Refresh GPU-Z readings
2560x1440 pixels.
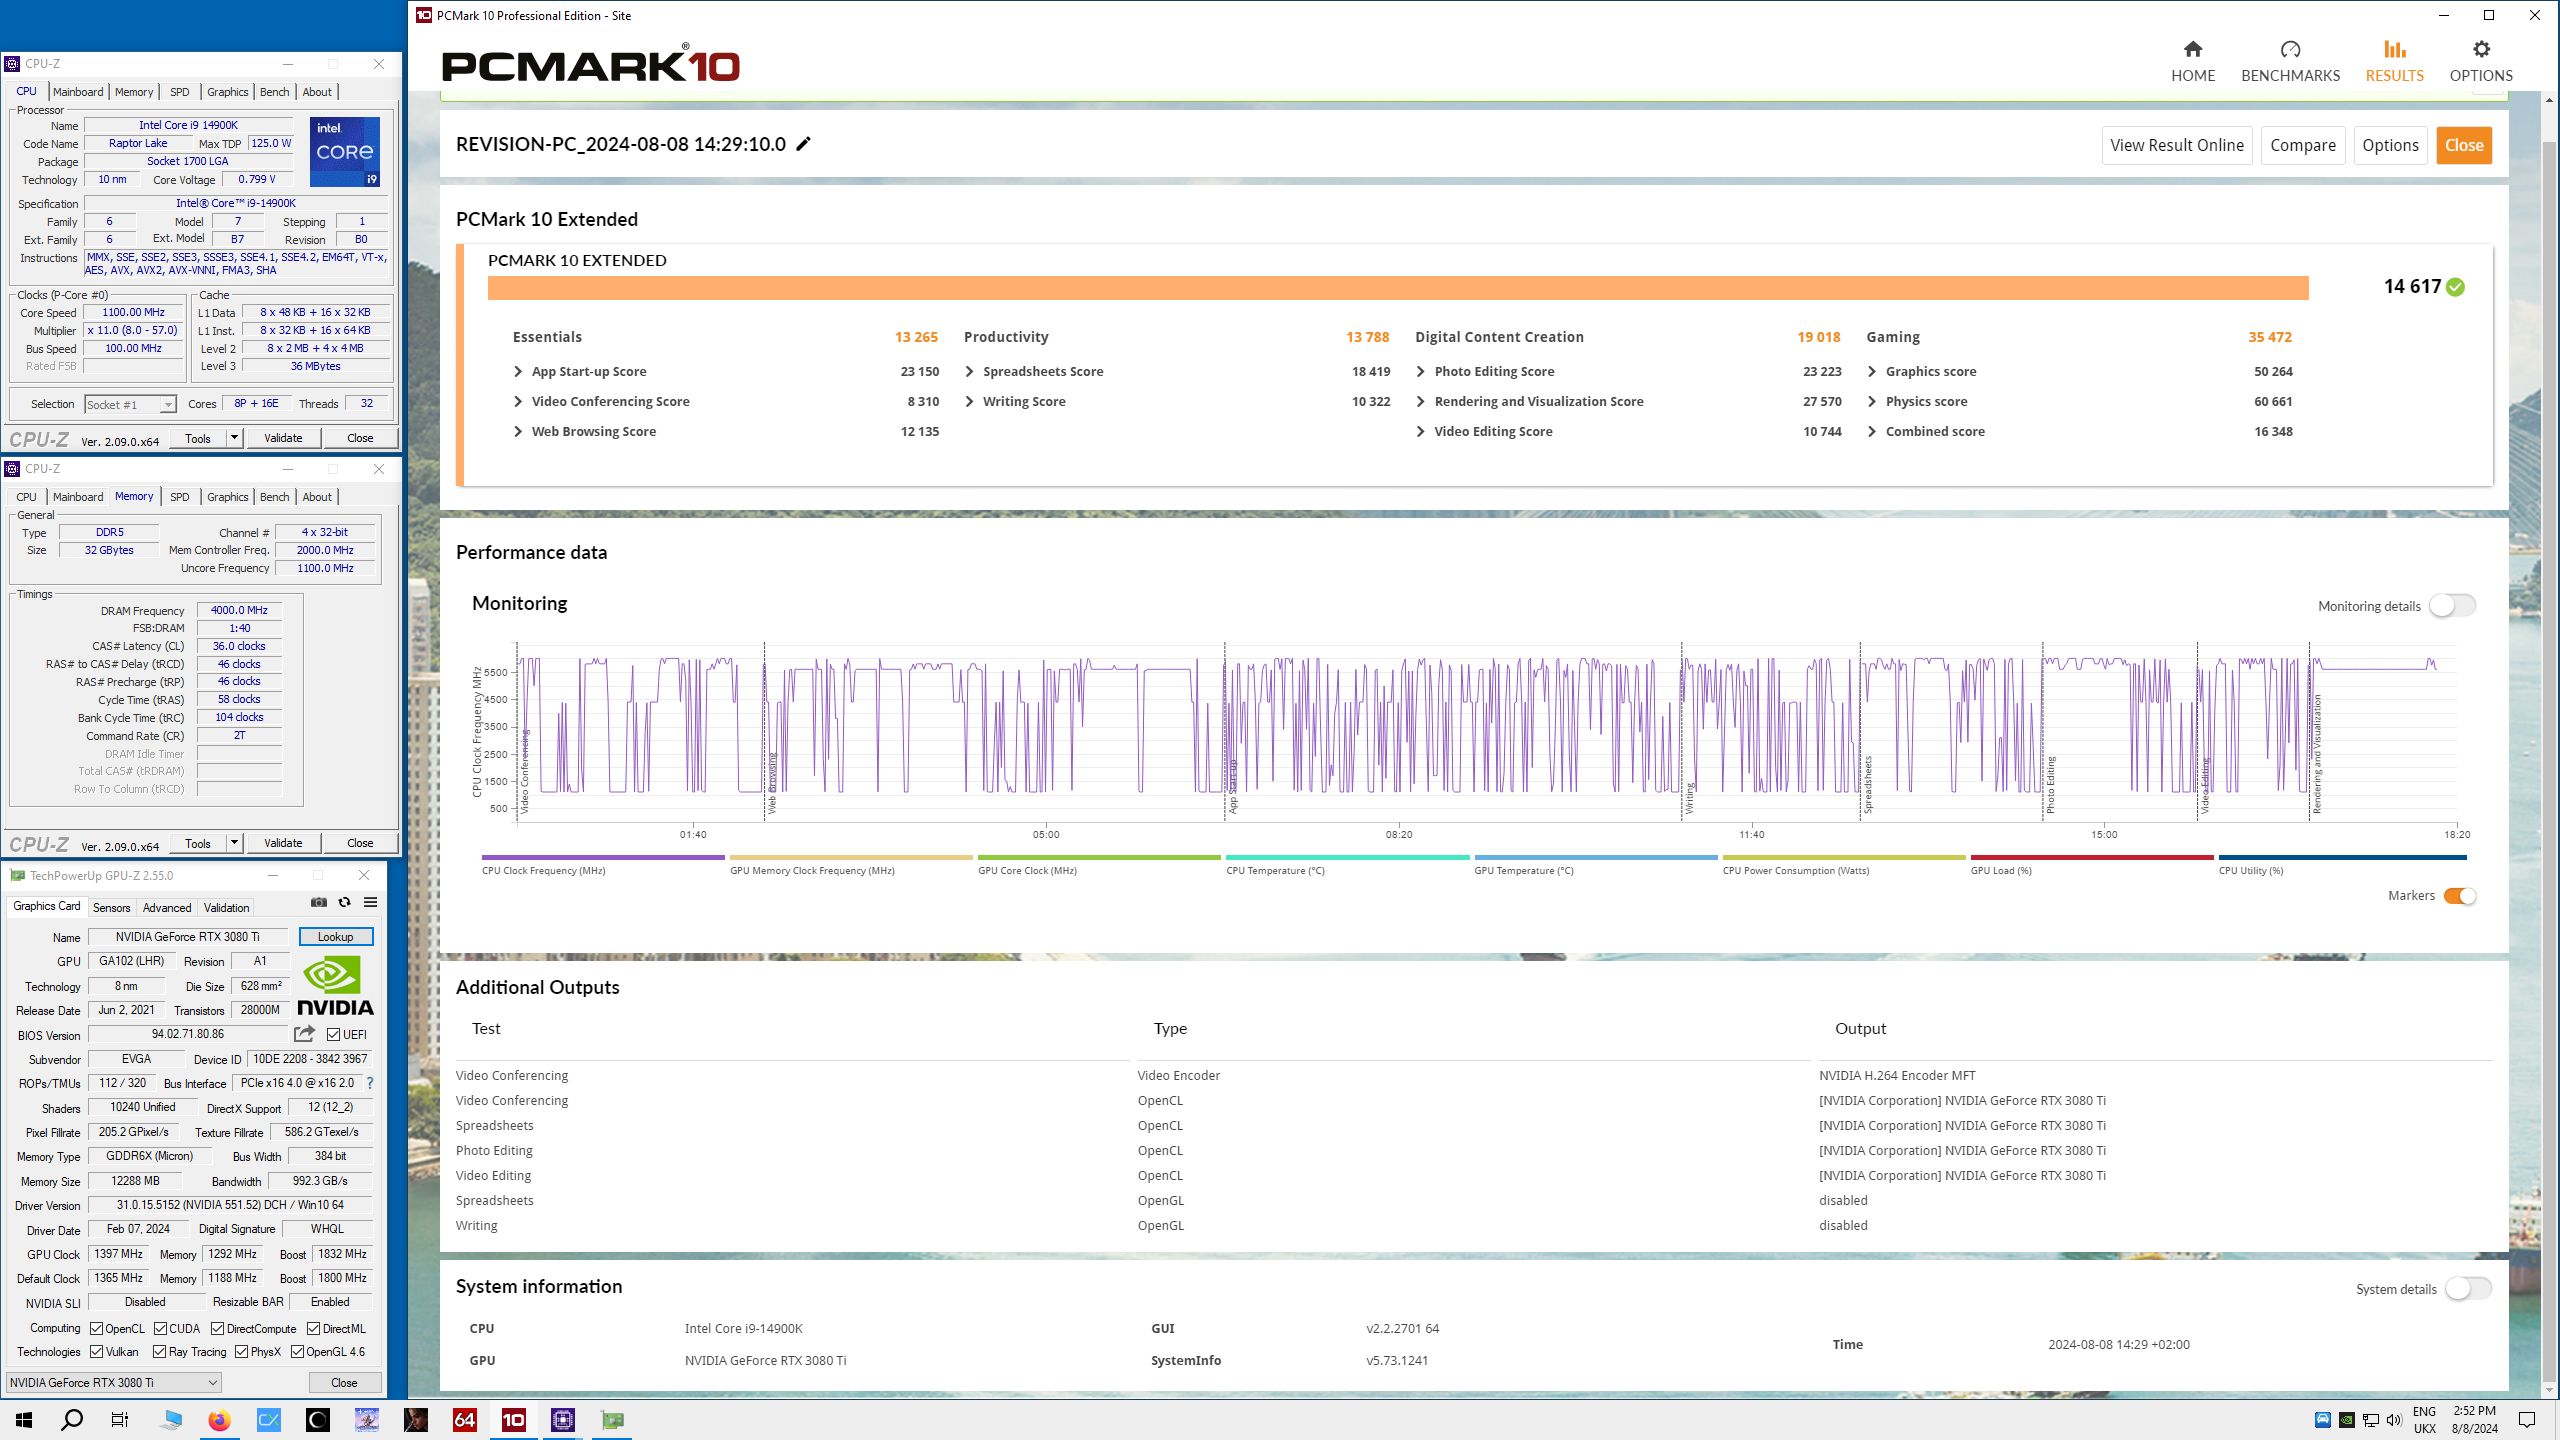344,902
